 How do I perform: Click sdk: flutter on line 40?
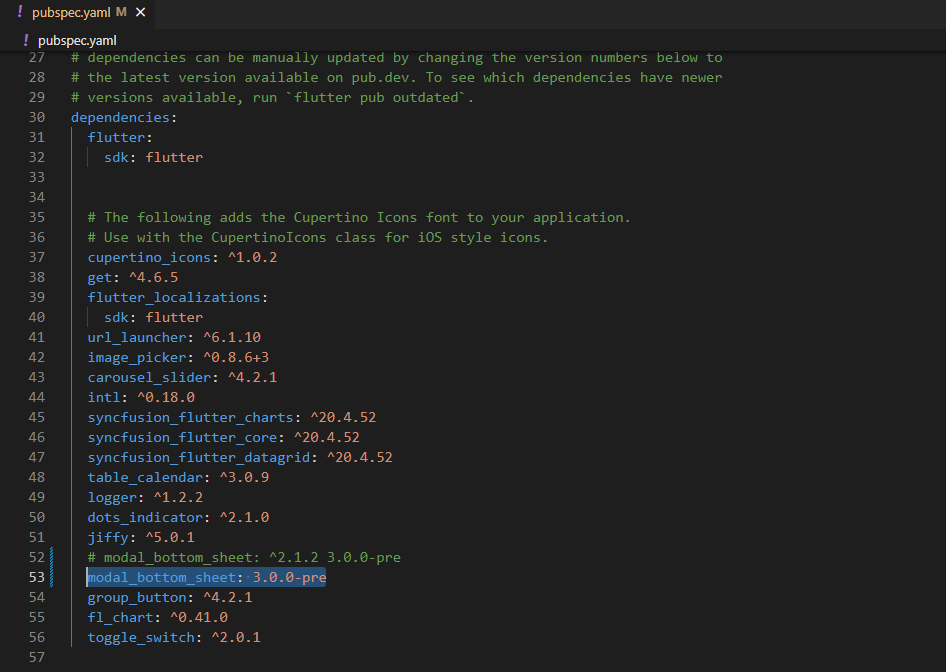[153, 317]
